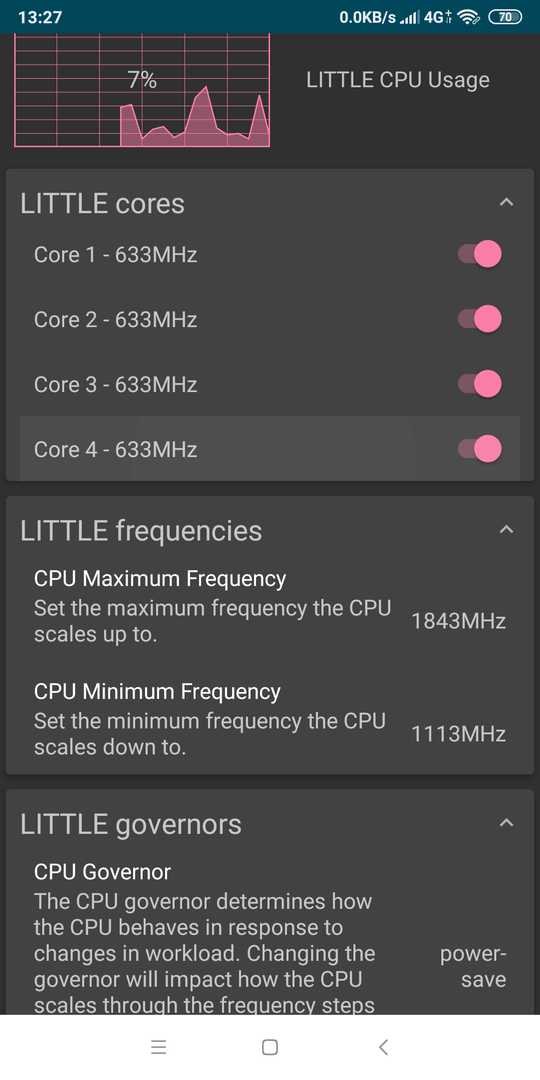Select the 1113MHz minimum frequency value
This screenshot has height=1080, width=540.
(458, 734)
